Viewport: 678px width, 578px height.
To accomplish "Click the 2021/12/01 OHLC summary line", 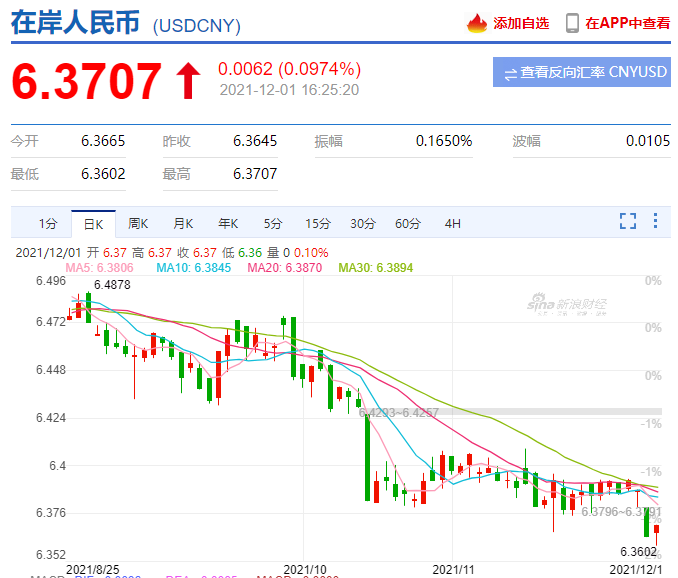I will (172, 252).
